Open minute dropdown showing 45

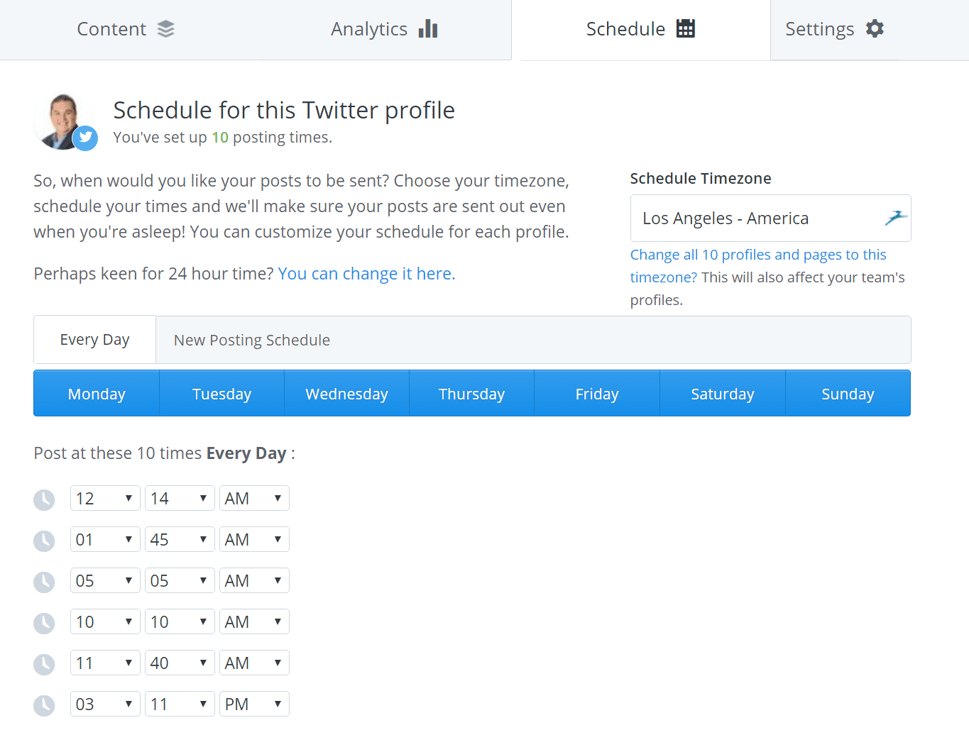coord(180,540)
